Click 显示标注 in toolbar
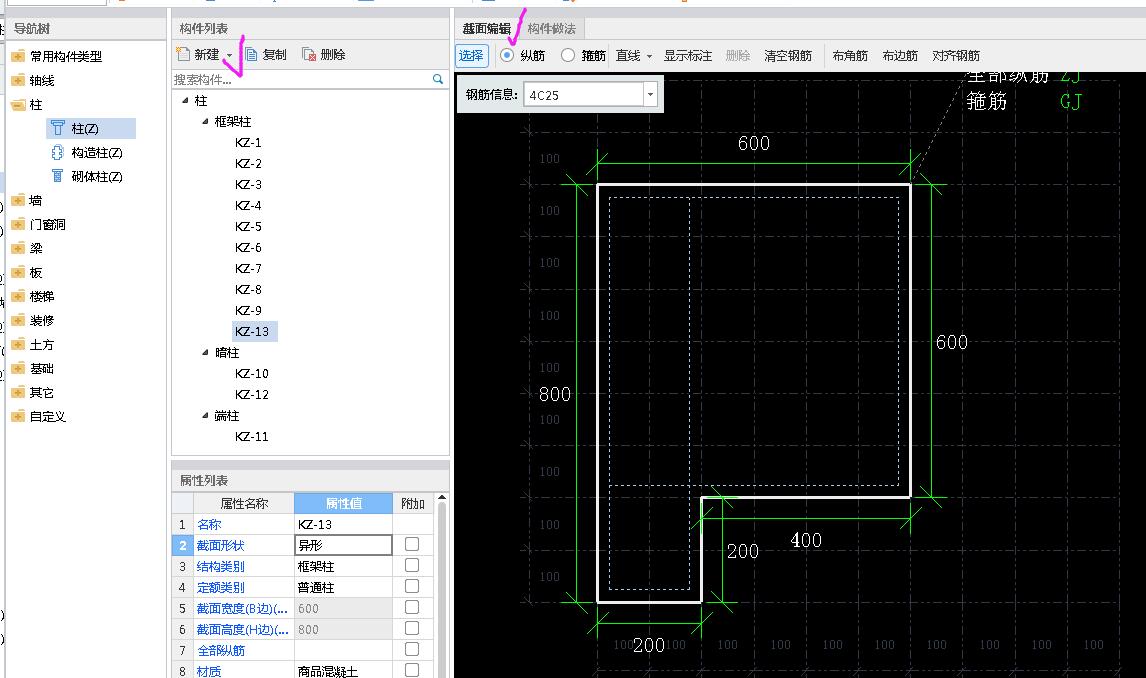1146x678 pixels. pyautogui.click(x=688, y=56)
